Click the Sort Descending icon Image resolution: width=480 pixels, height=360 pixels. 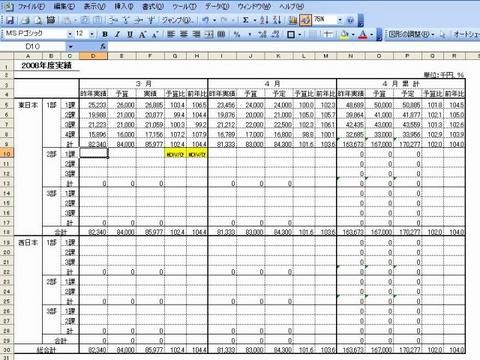click(x=277, y=20)
